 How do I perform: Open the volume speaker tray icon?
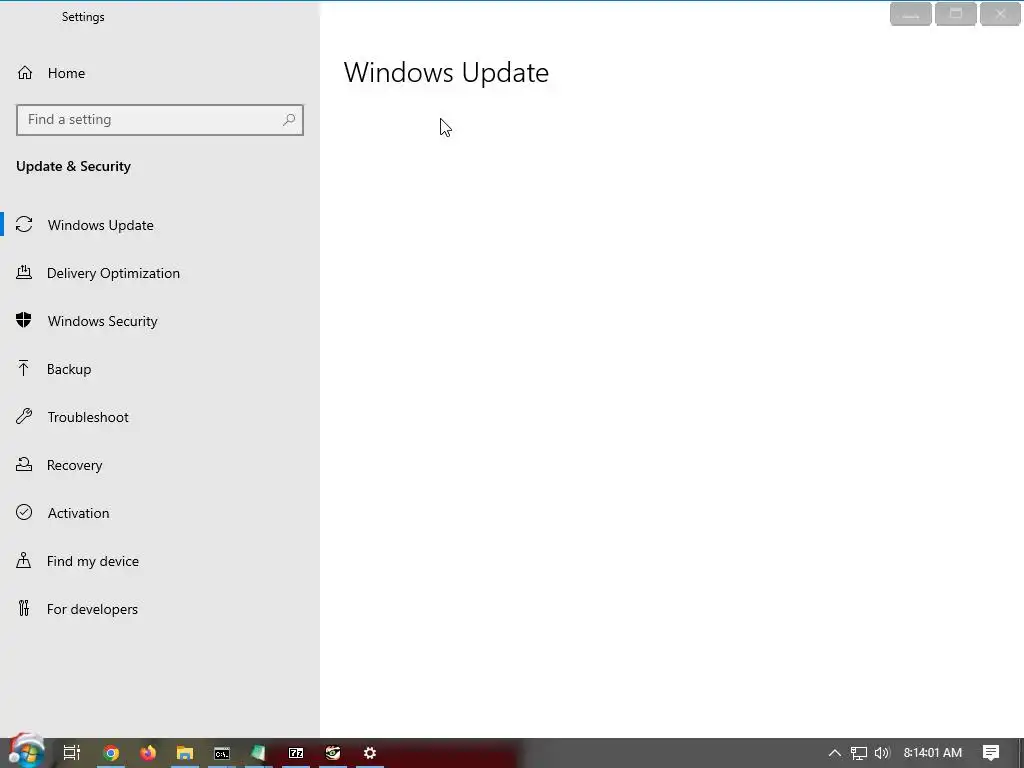(882, 753)
